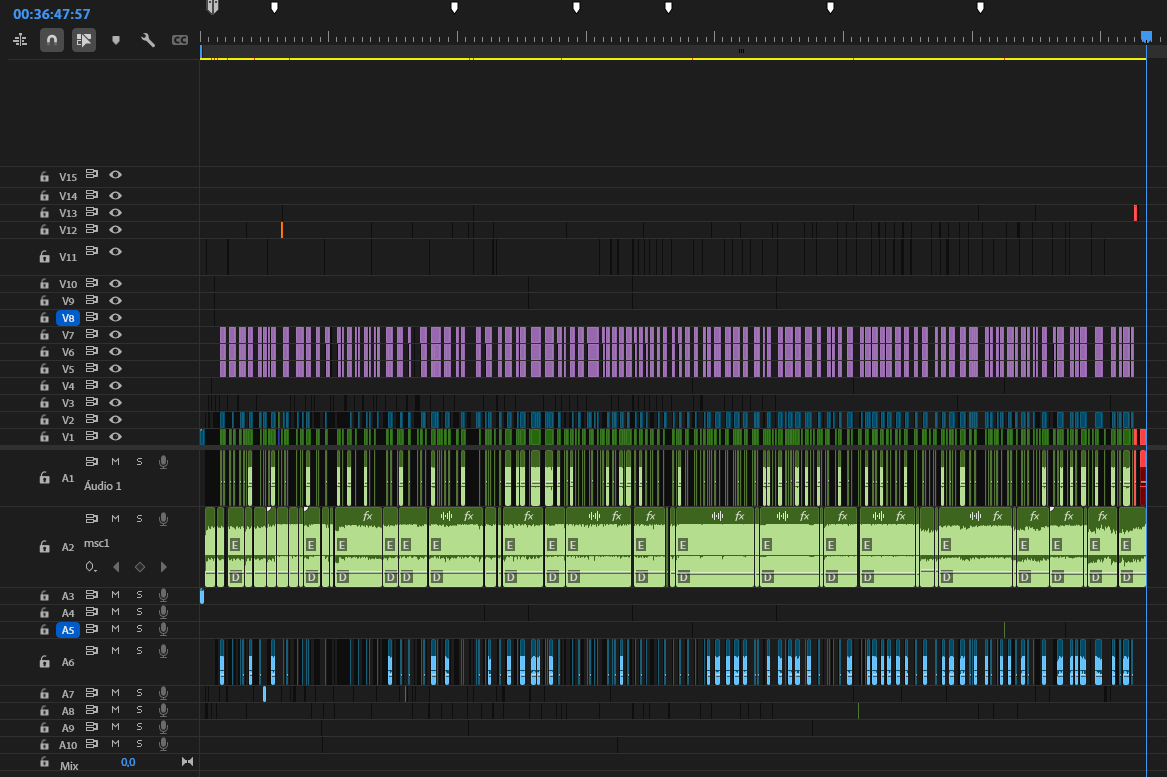The image size is (1167, 777).
Task: Go to previous keyframe on A2
Action: (x=116, y=567)
